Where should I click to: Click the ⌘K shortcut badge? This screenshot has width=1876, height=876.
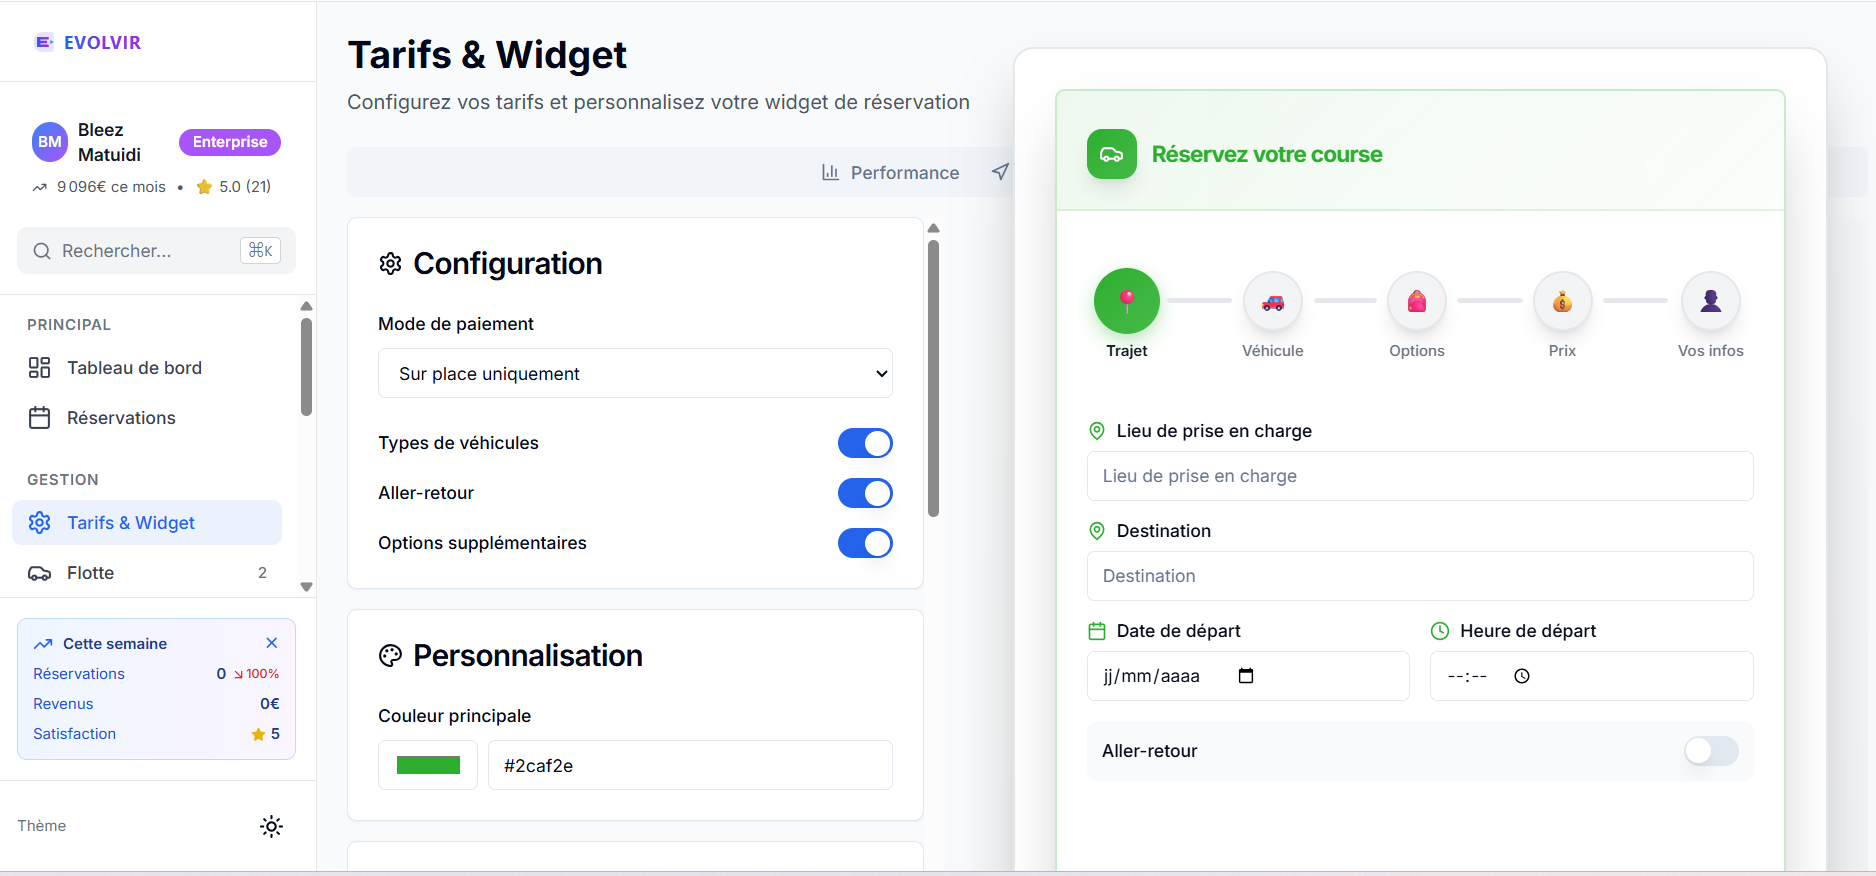point(260,250)
